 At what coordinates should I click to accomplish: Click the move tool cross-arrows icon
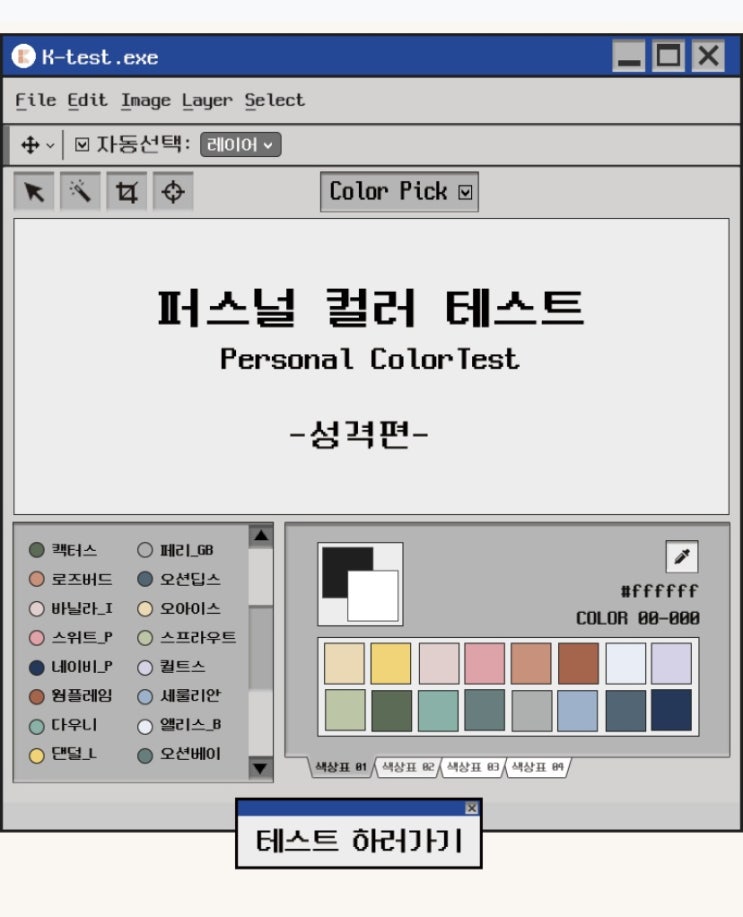pos(30,144)
